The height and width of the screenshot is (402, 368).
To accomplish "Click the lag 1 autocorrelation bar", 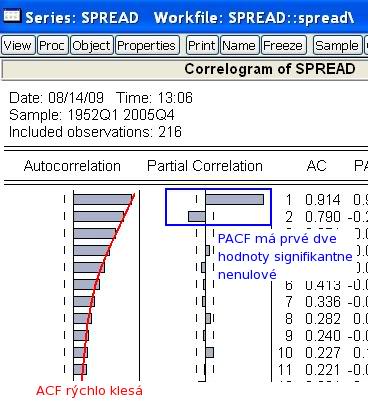I will [103, 200].
